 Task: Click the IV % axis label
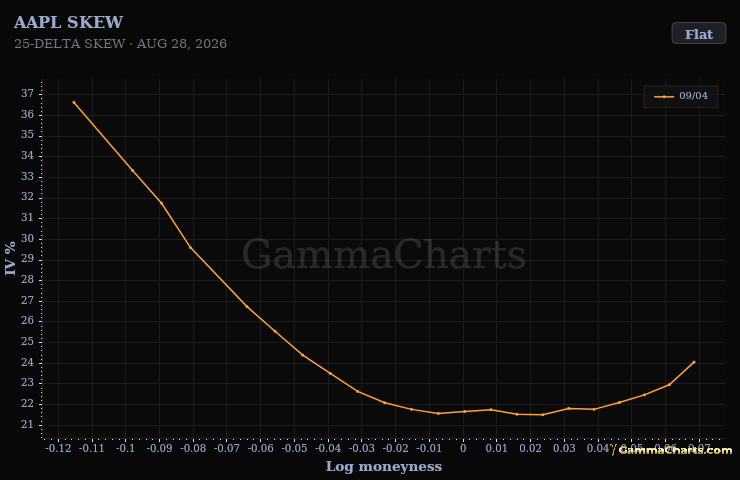click(10, 258)
